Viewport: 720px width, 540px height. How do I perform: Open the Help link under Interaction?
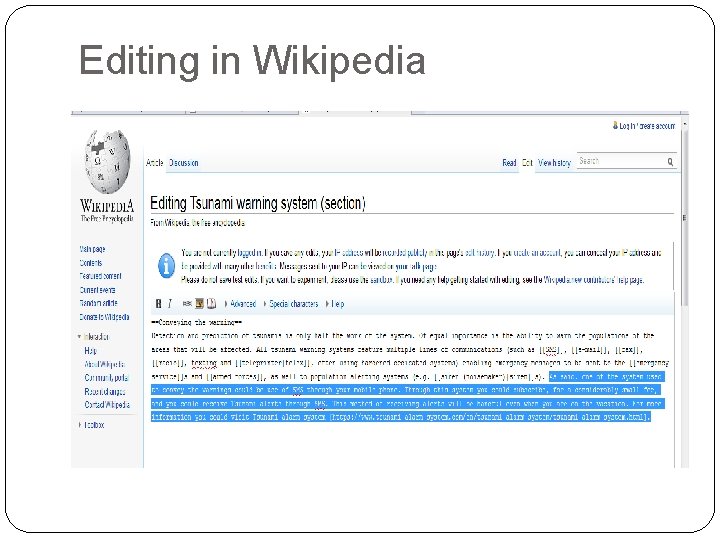[90, 351]
